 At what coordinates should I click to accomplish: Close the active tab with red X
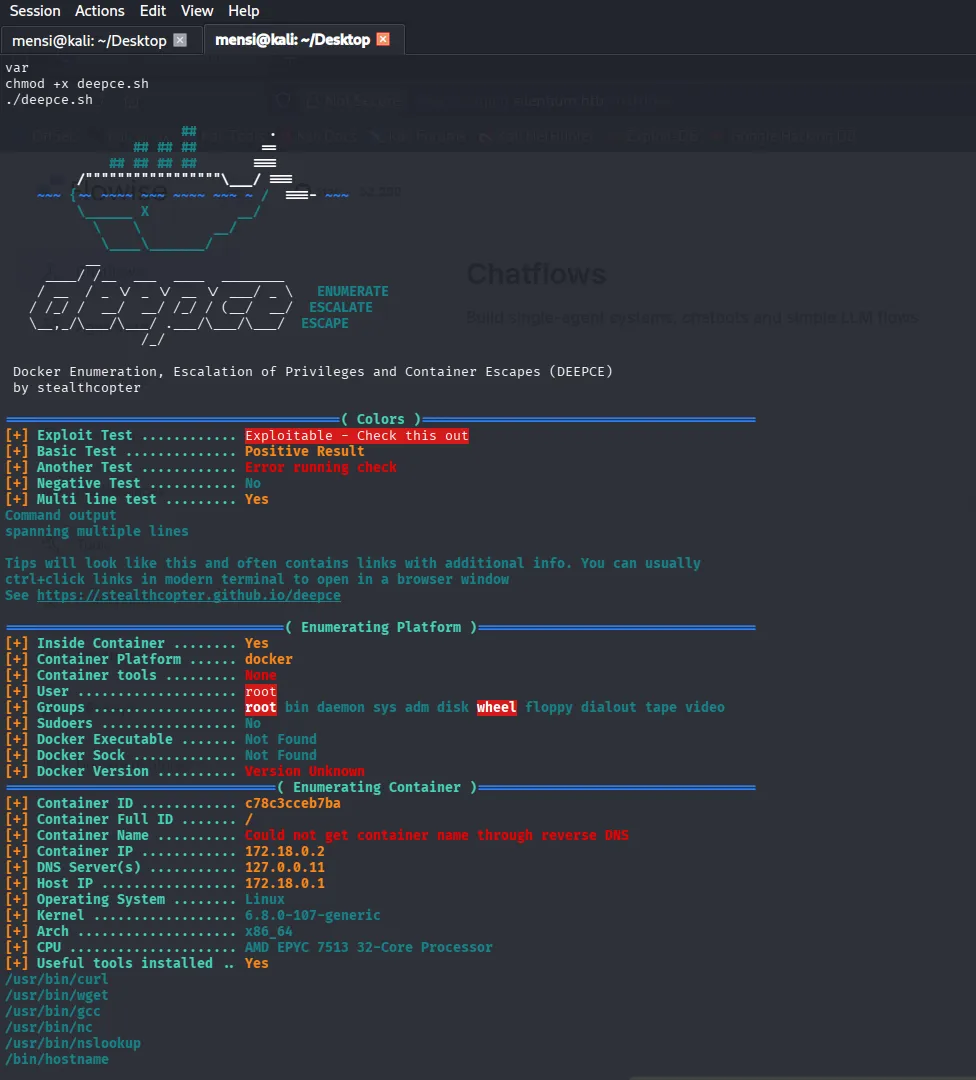[383, 39]
